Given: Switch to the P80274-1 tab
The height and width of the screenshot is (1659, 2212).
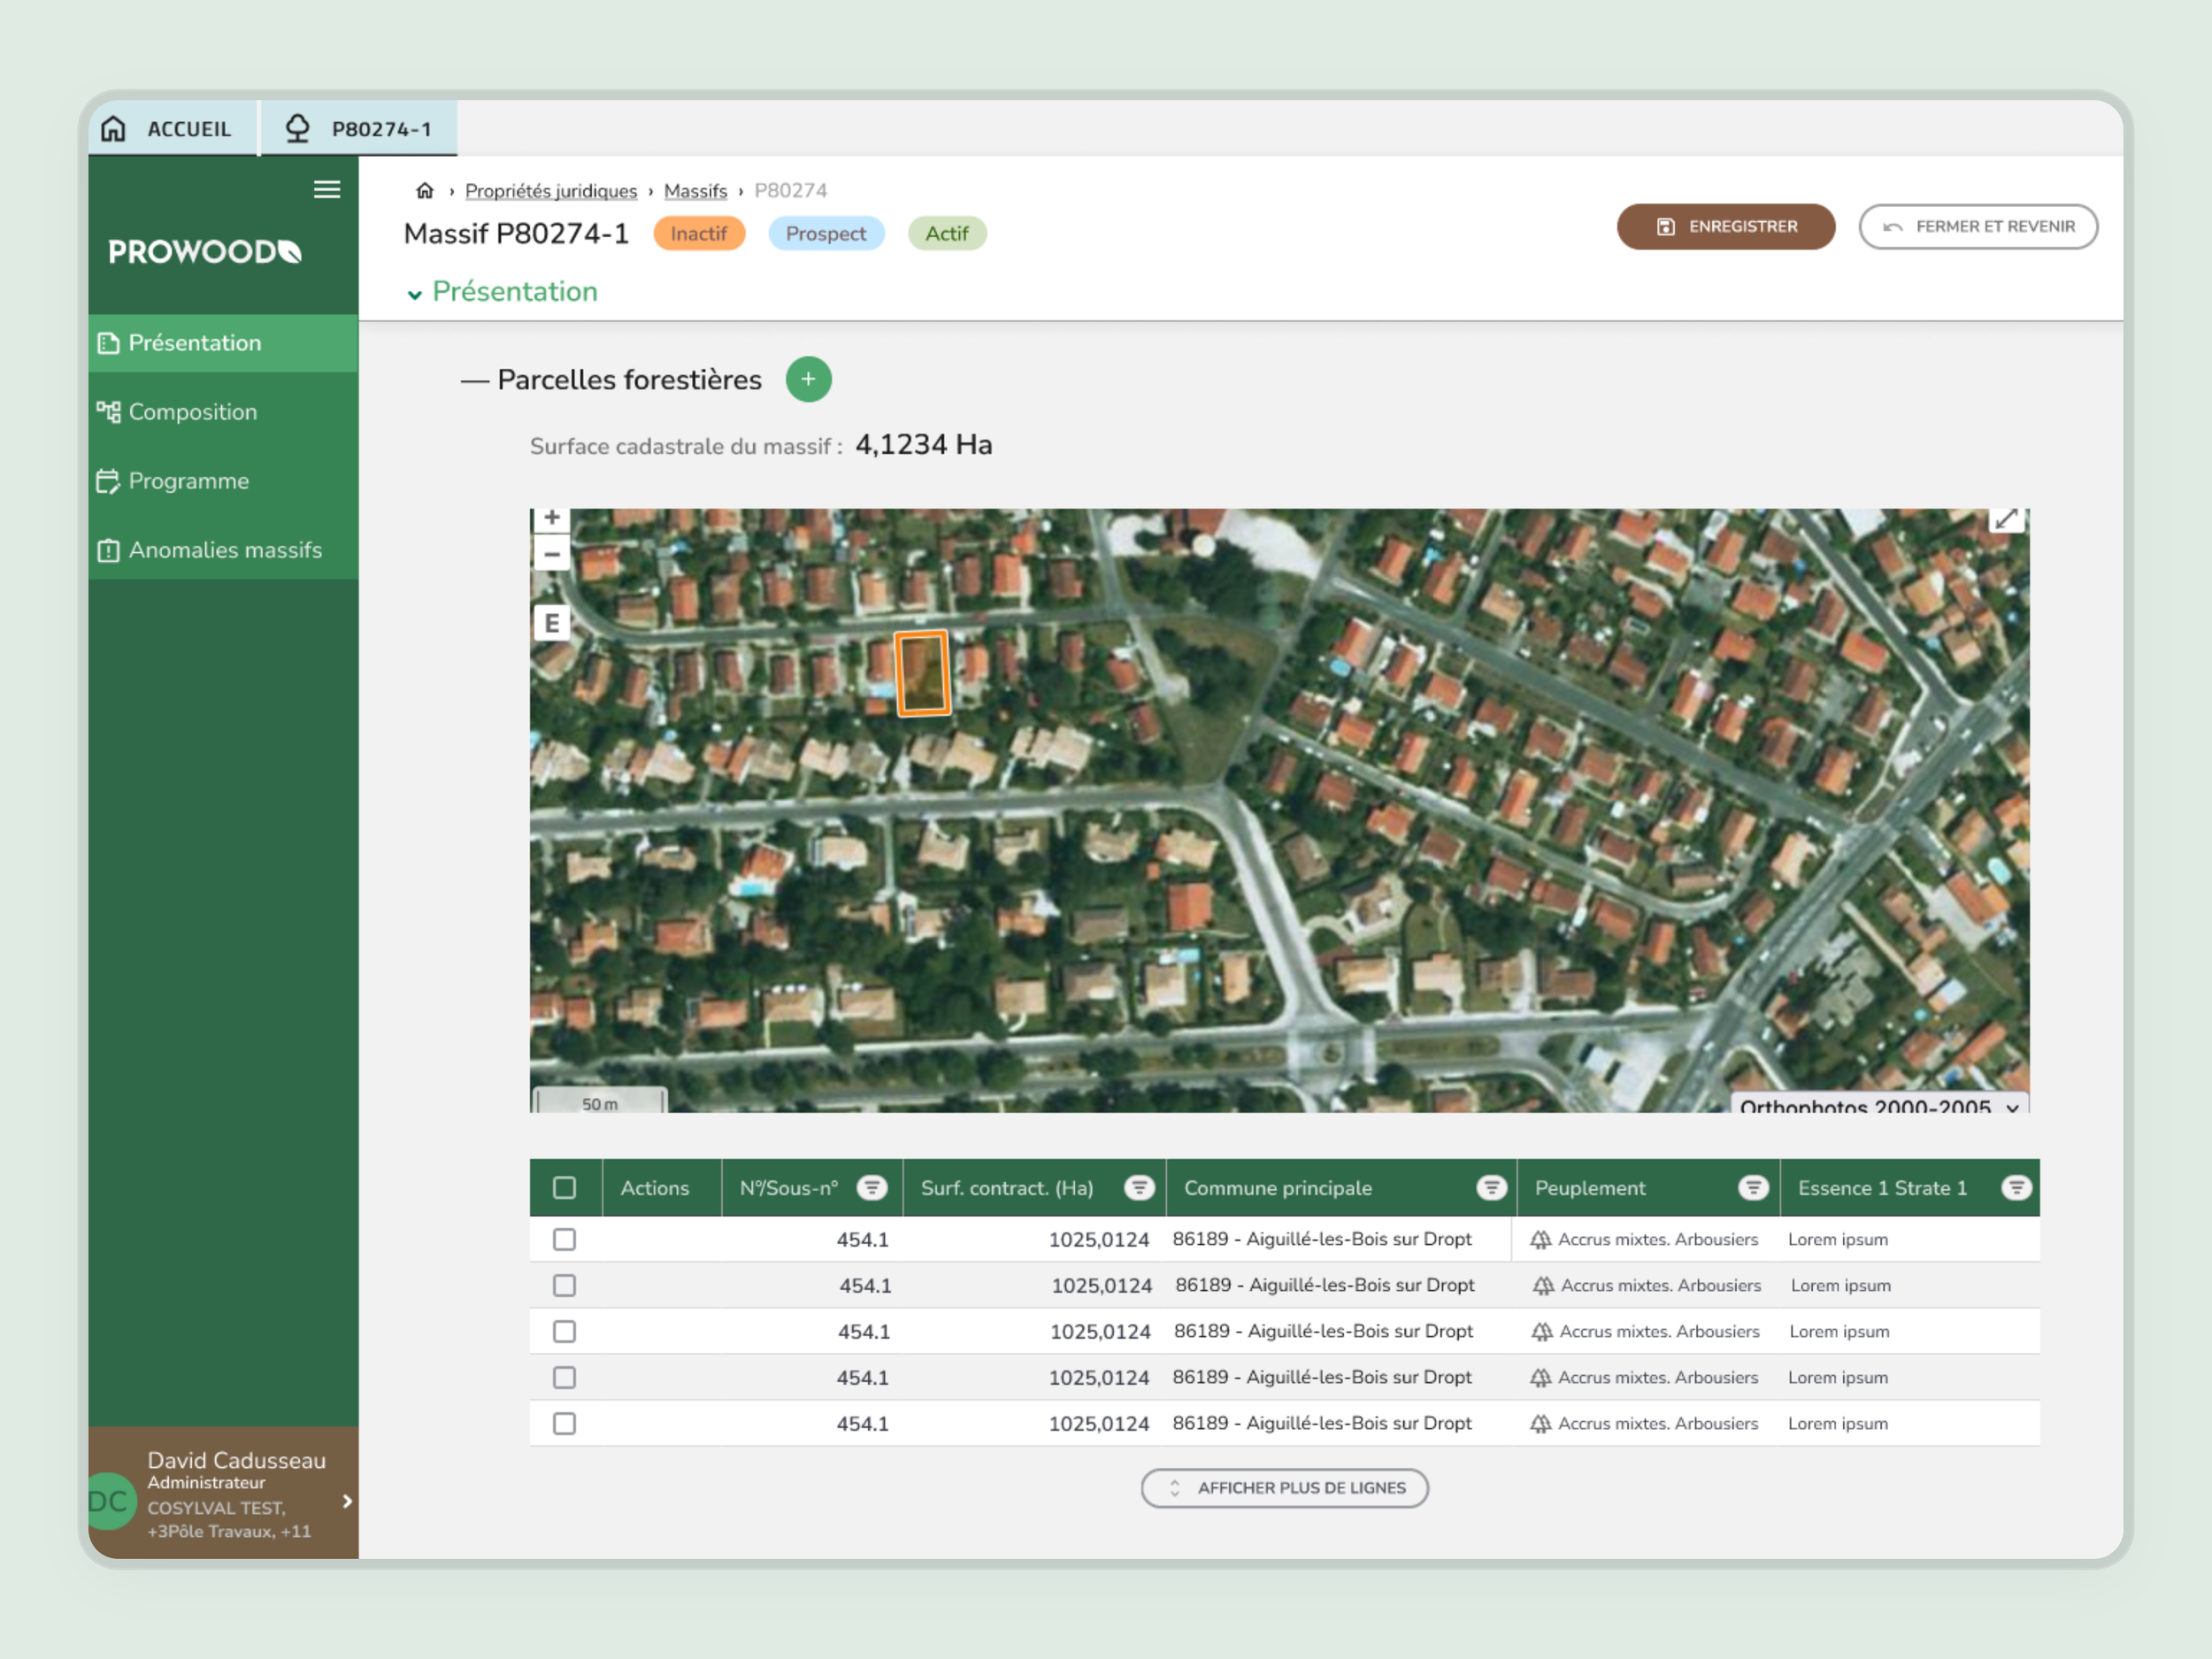Looking at the screenshot, I should click(359, 129).
